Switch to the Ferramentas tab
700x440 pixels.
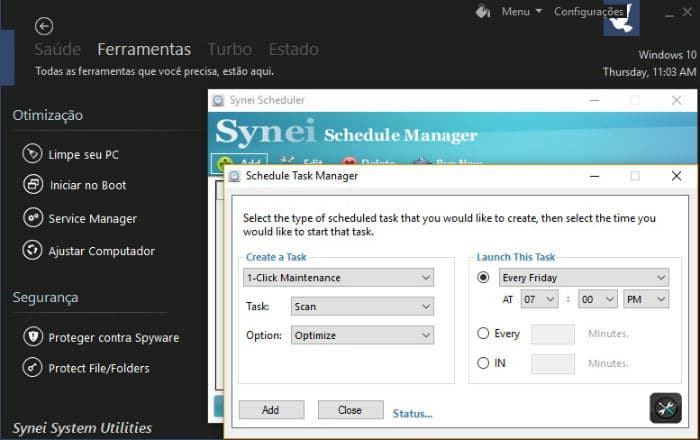(x=144, y=49)
